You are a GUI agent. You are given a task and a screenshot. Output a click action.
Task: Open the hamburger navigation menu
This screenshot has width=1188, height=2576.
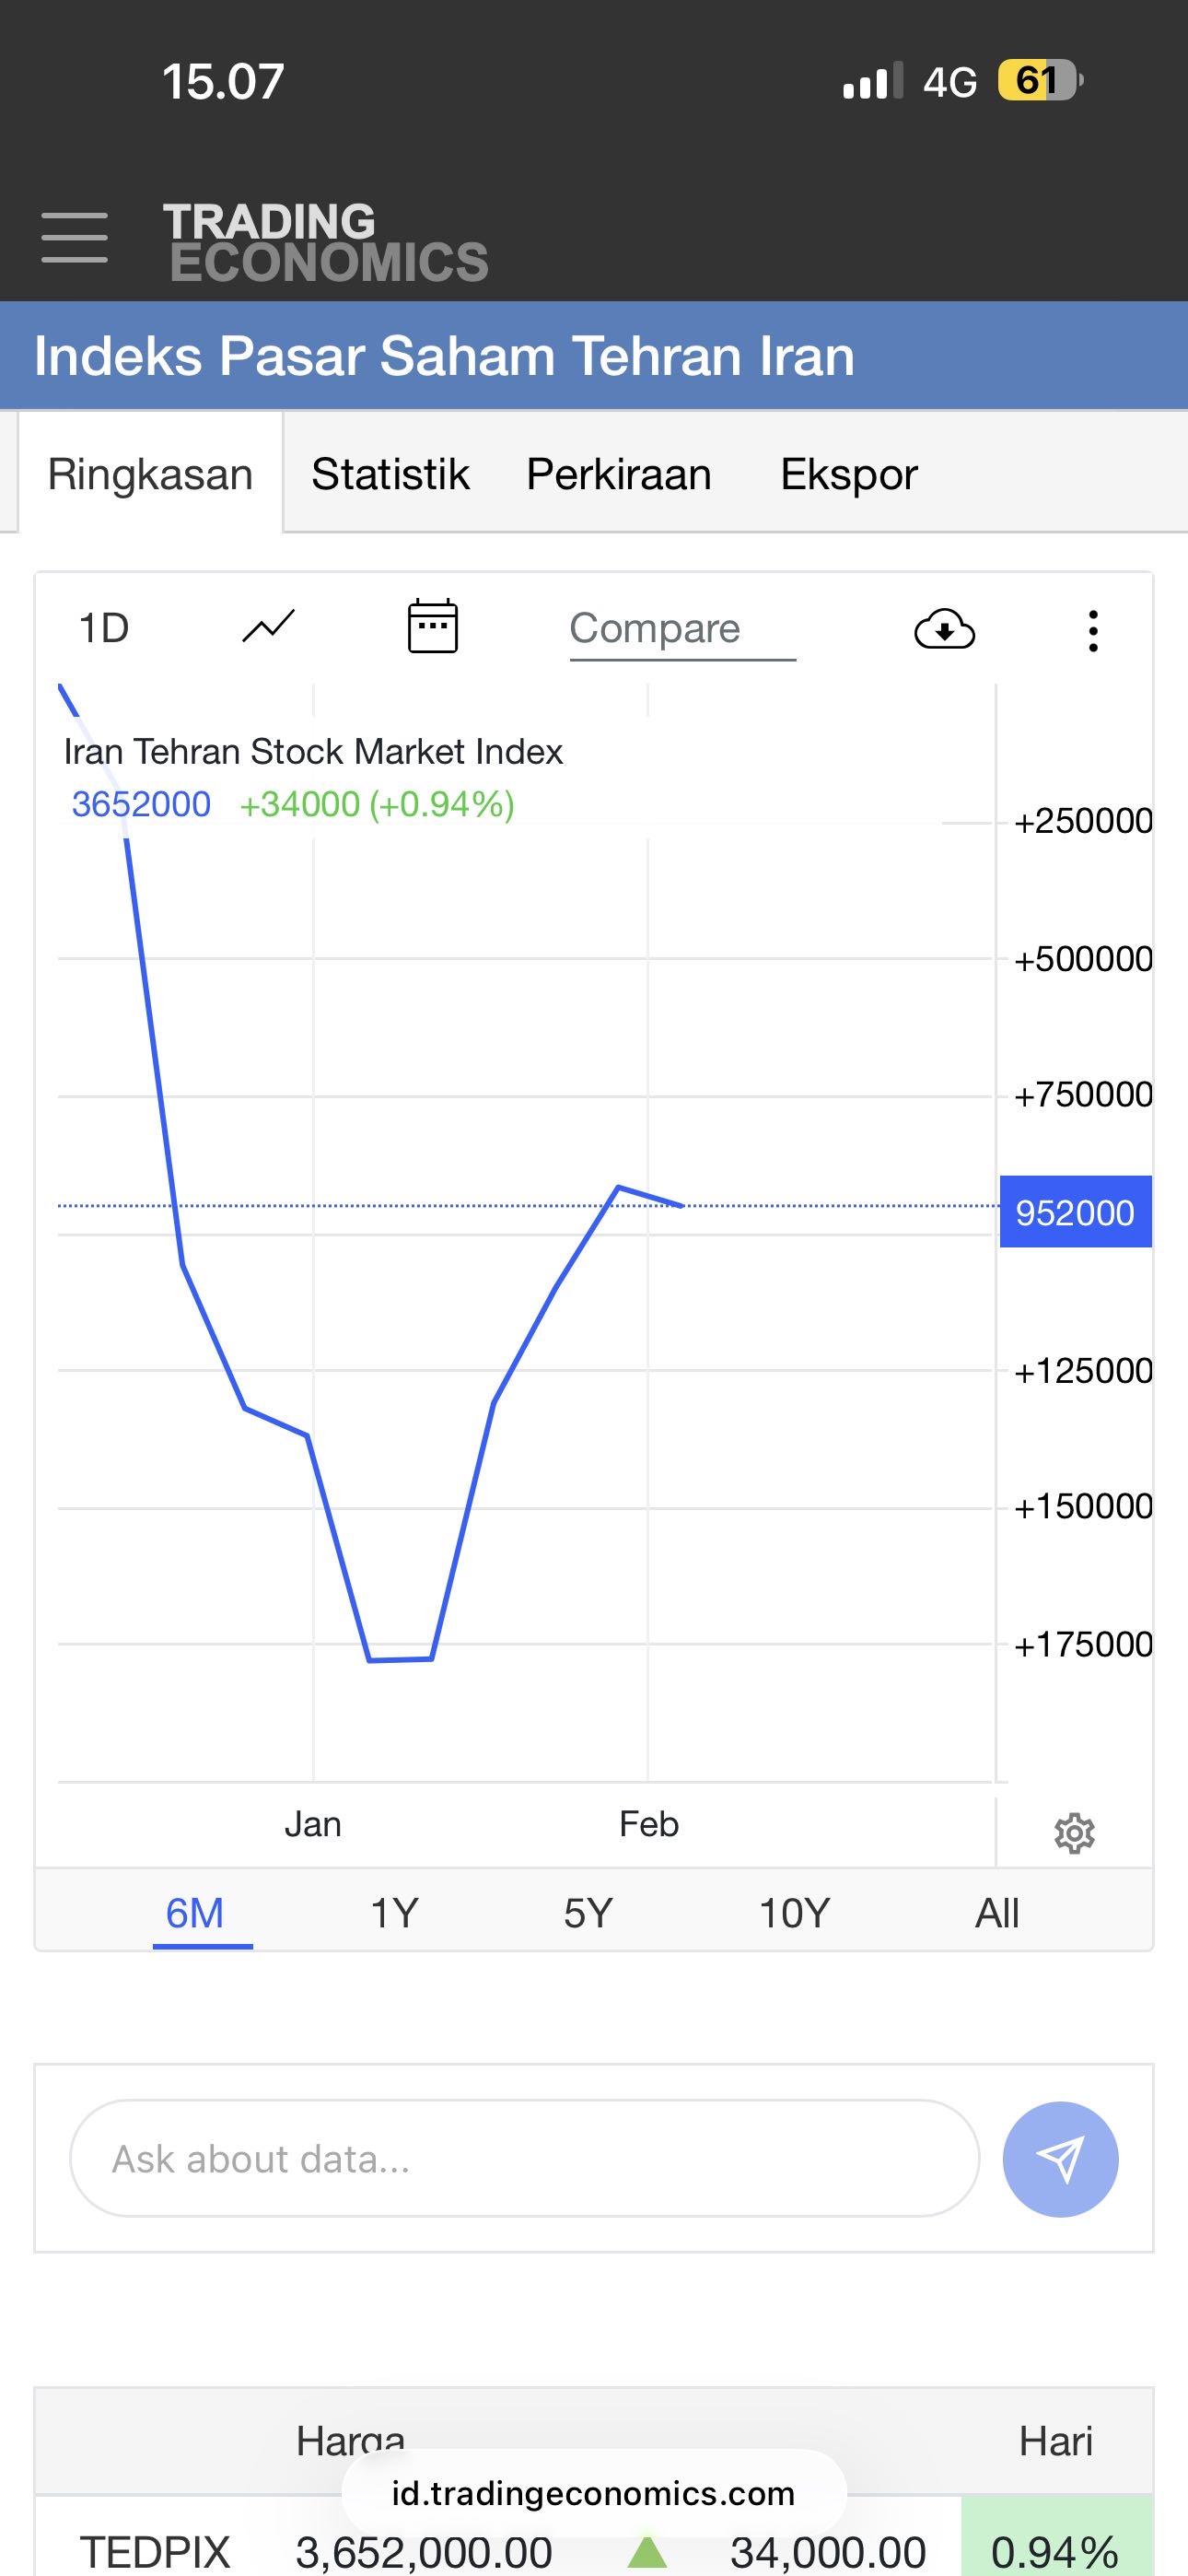(x=75, y=238)
